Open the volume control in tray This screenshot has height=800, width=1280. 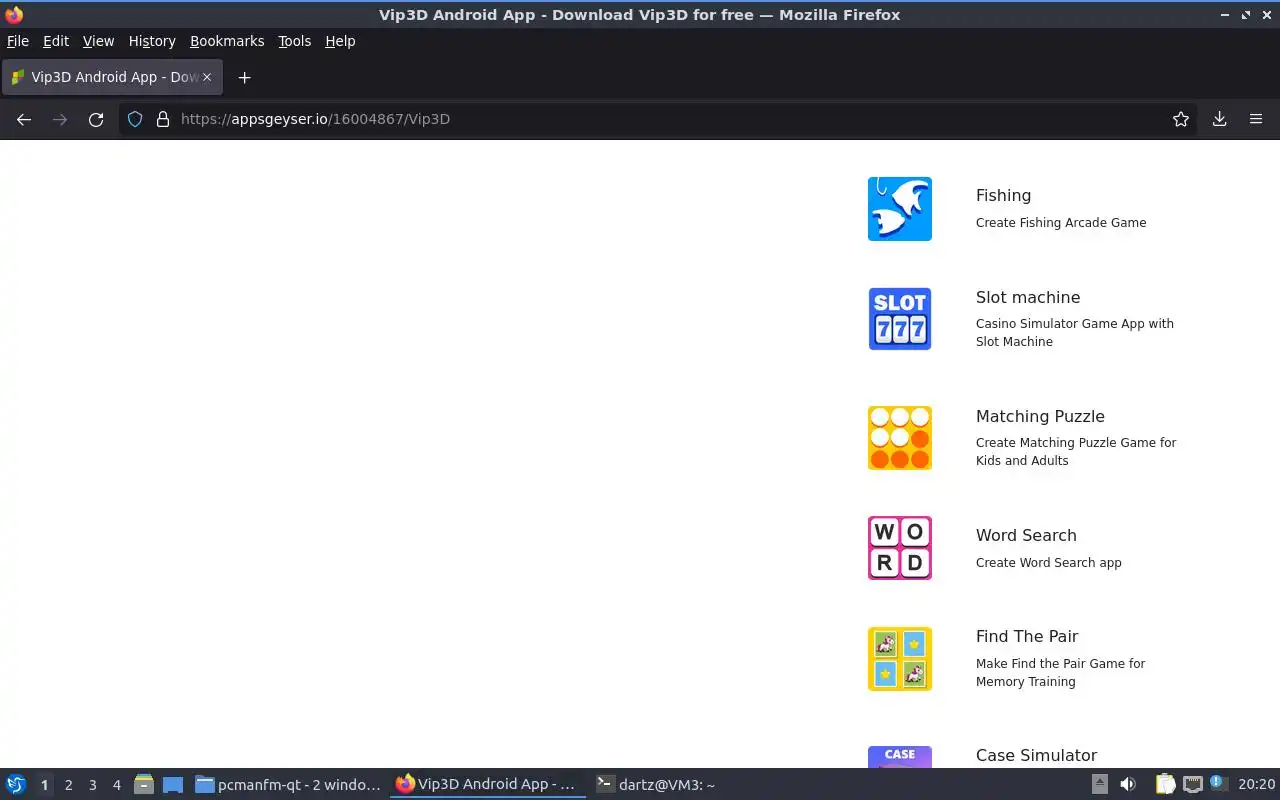click(x=1128, y=785)
